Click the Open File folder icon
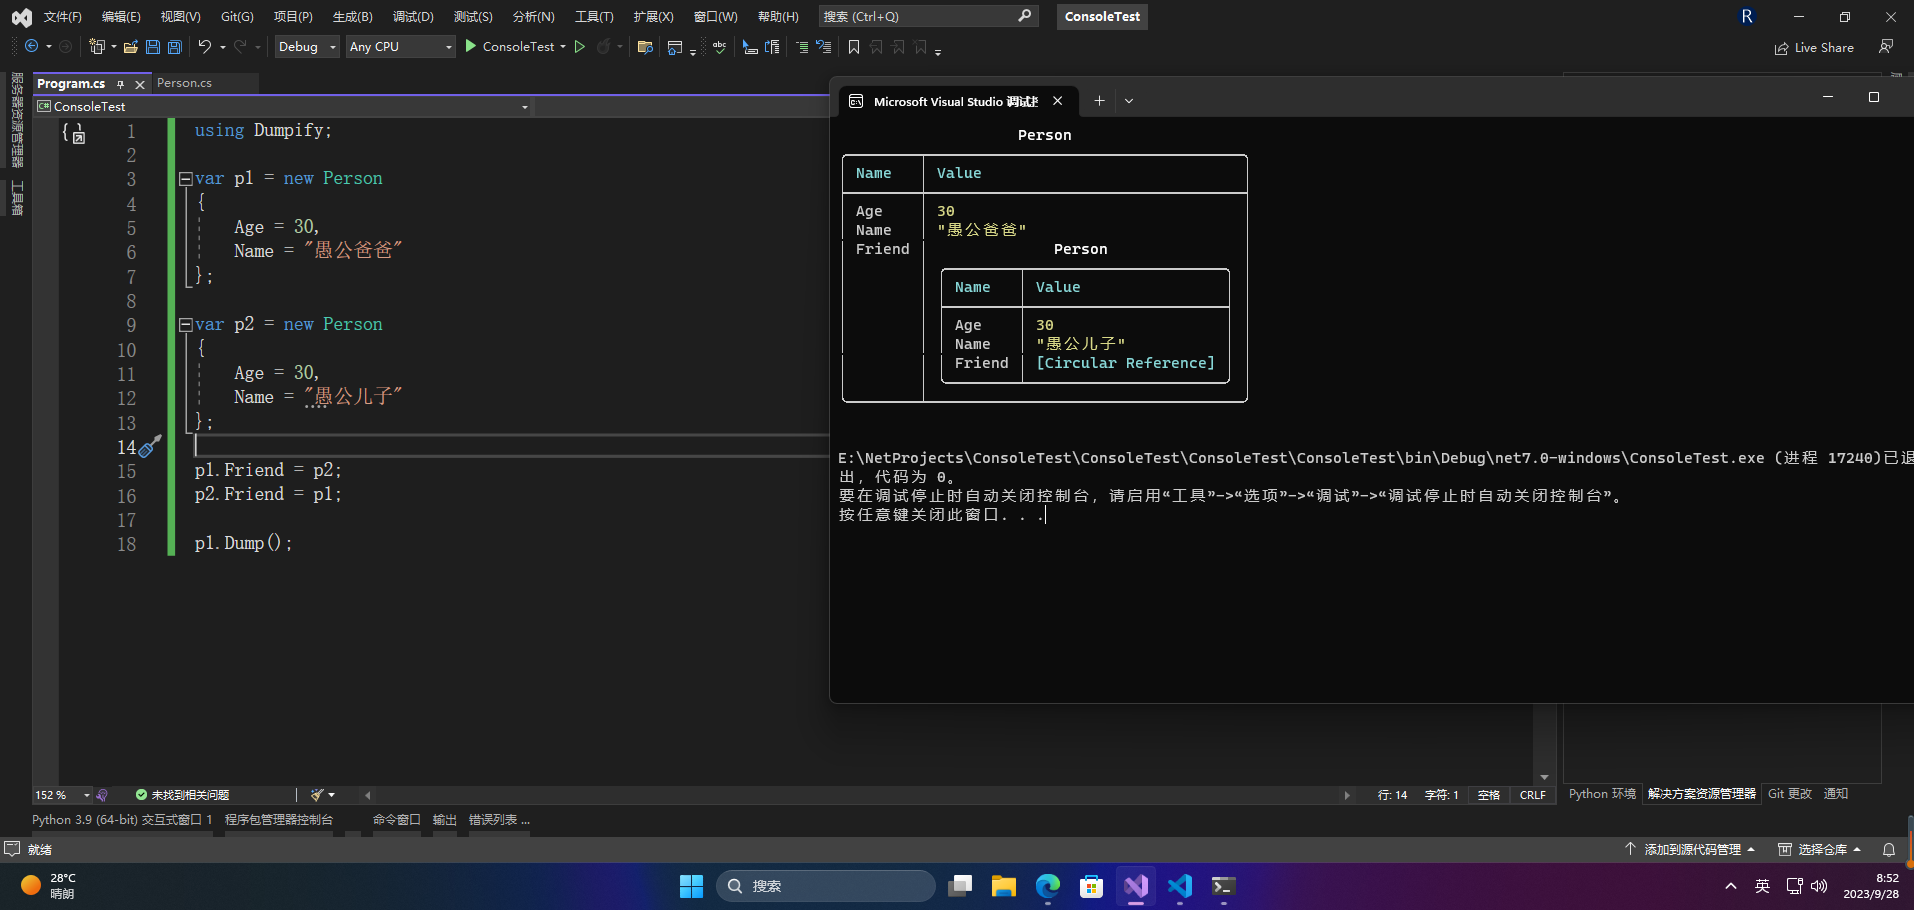 (130, 47)
